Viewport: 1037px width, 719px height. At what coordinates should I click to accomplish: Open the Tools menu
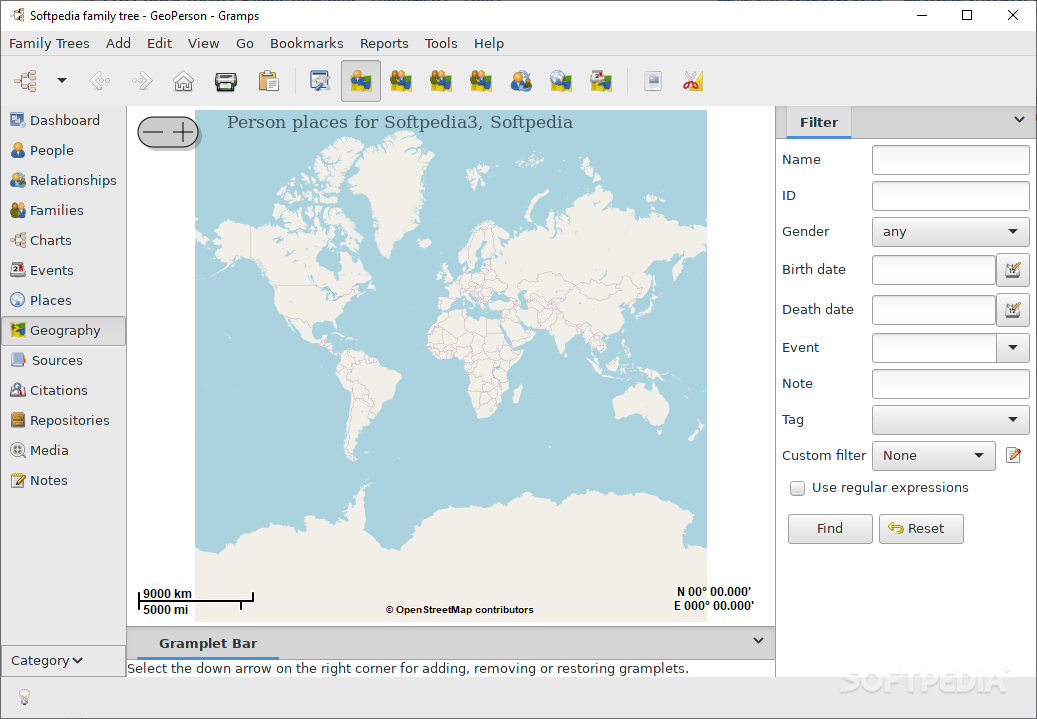440,44
